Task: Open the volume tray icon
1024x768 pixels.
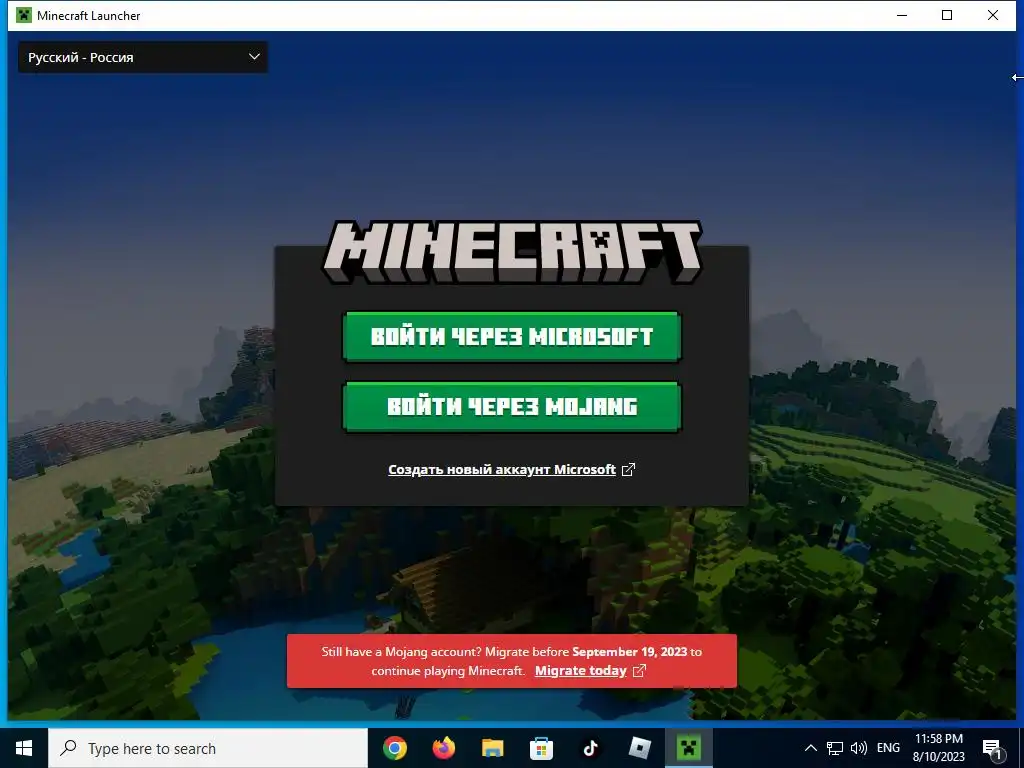Action: coord(859,748)
